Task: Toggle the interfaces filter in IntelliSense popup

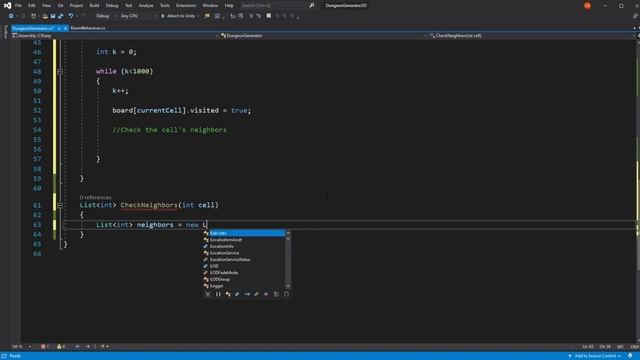Action: (x=247, y=294)
